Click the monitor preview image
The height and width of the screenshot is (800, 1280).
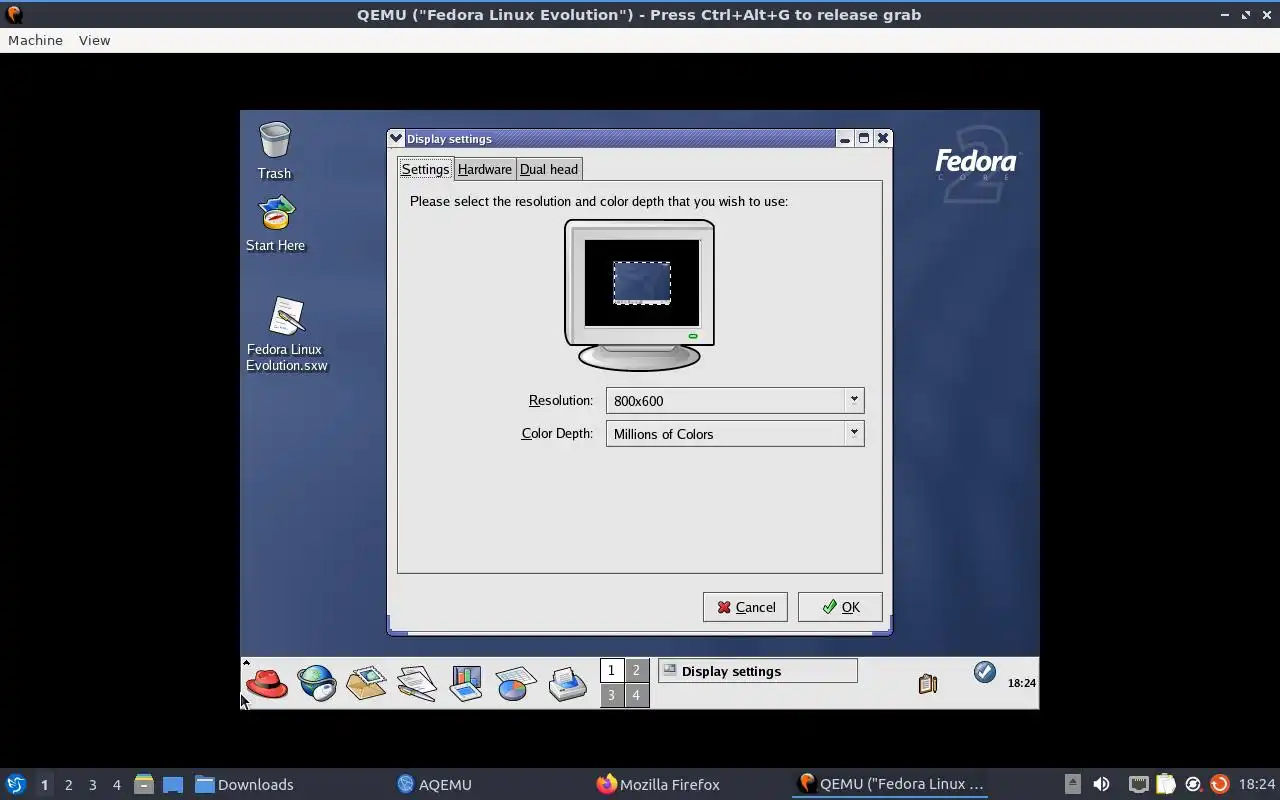pyautogui.click(x=640, y=295)
